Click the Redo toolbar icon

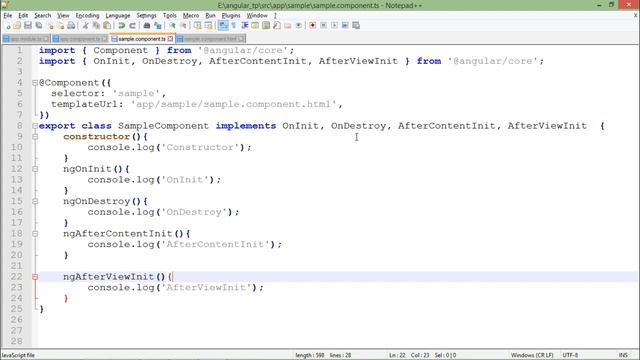click(132, 25)
